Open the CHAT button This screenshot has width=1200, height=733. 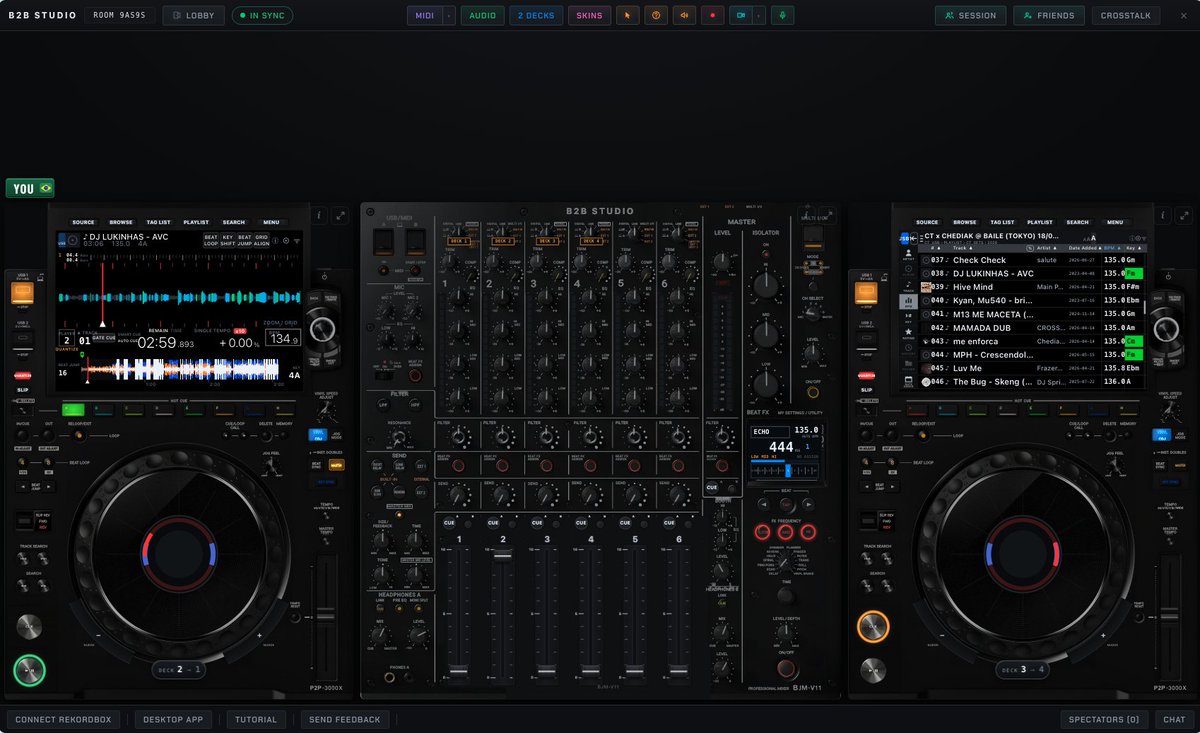click(x=1173, y=719)
